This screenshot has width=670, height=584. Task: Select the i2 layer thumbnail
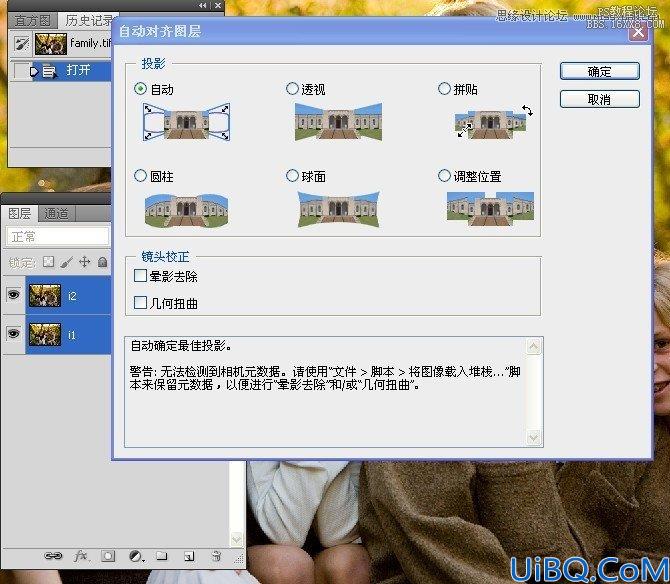click(45, 295)
